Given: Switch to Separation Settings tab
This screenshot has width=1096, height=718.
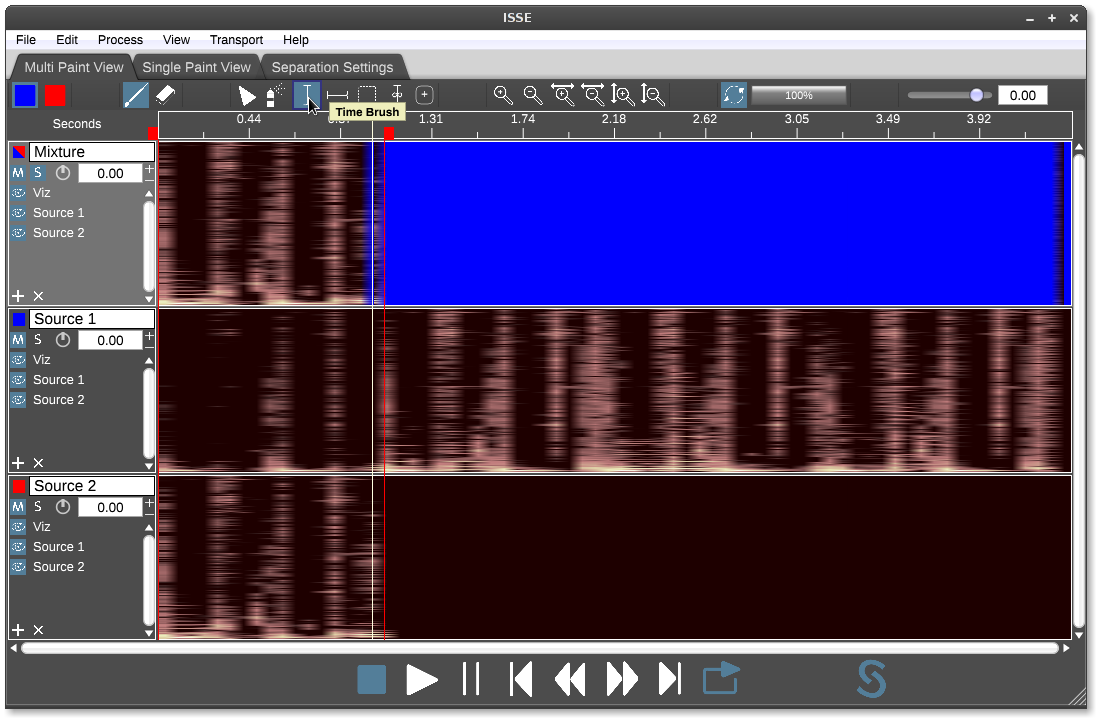Looking at the screenshot, I should click(332, 67).
